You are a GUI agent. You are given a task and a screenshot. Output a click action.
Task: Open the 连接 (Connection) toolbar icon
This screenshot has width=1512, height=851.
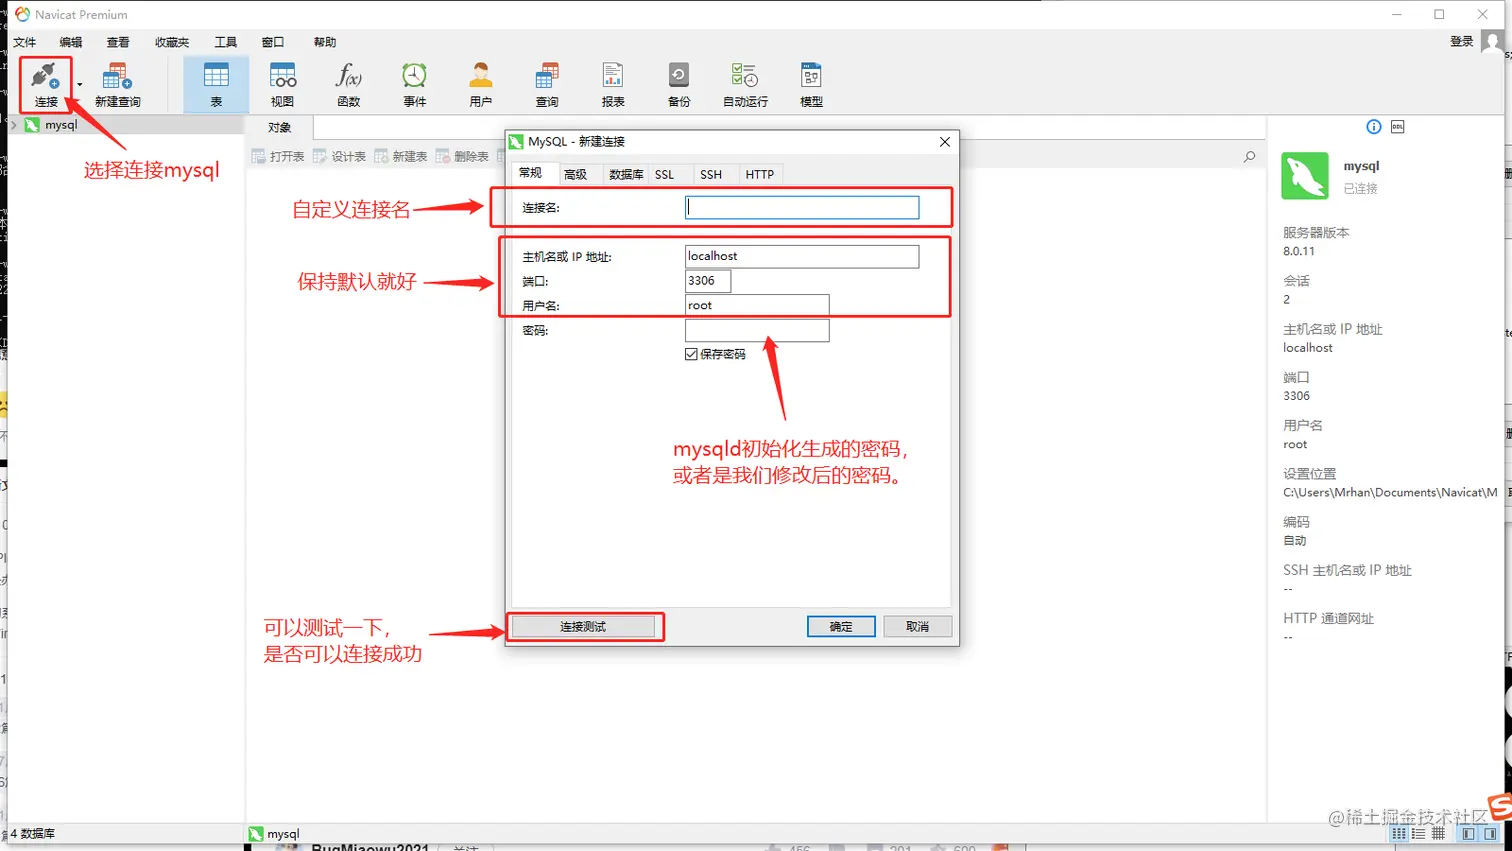click(x=46, y=85)
